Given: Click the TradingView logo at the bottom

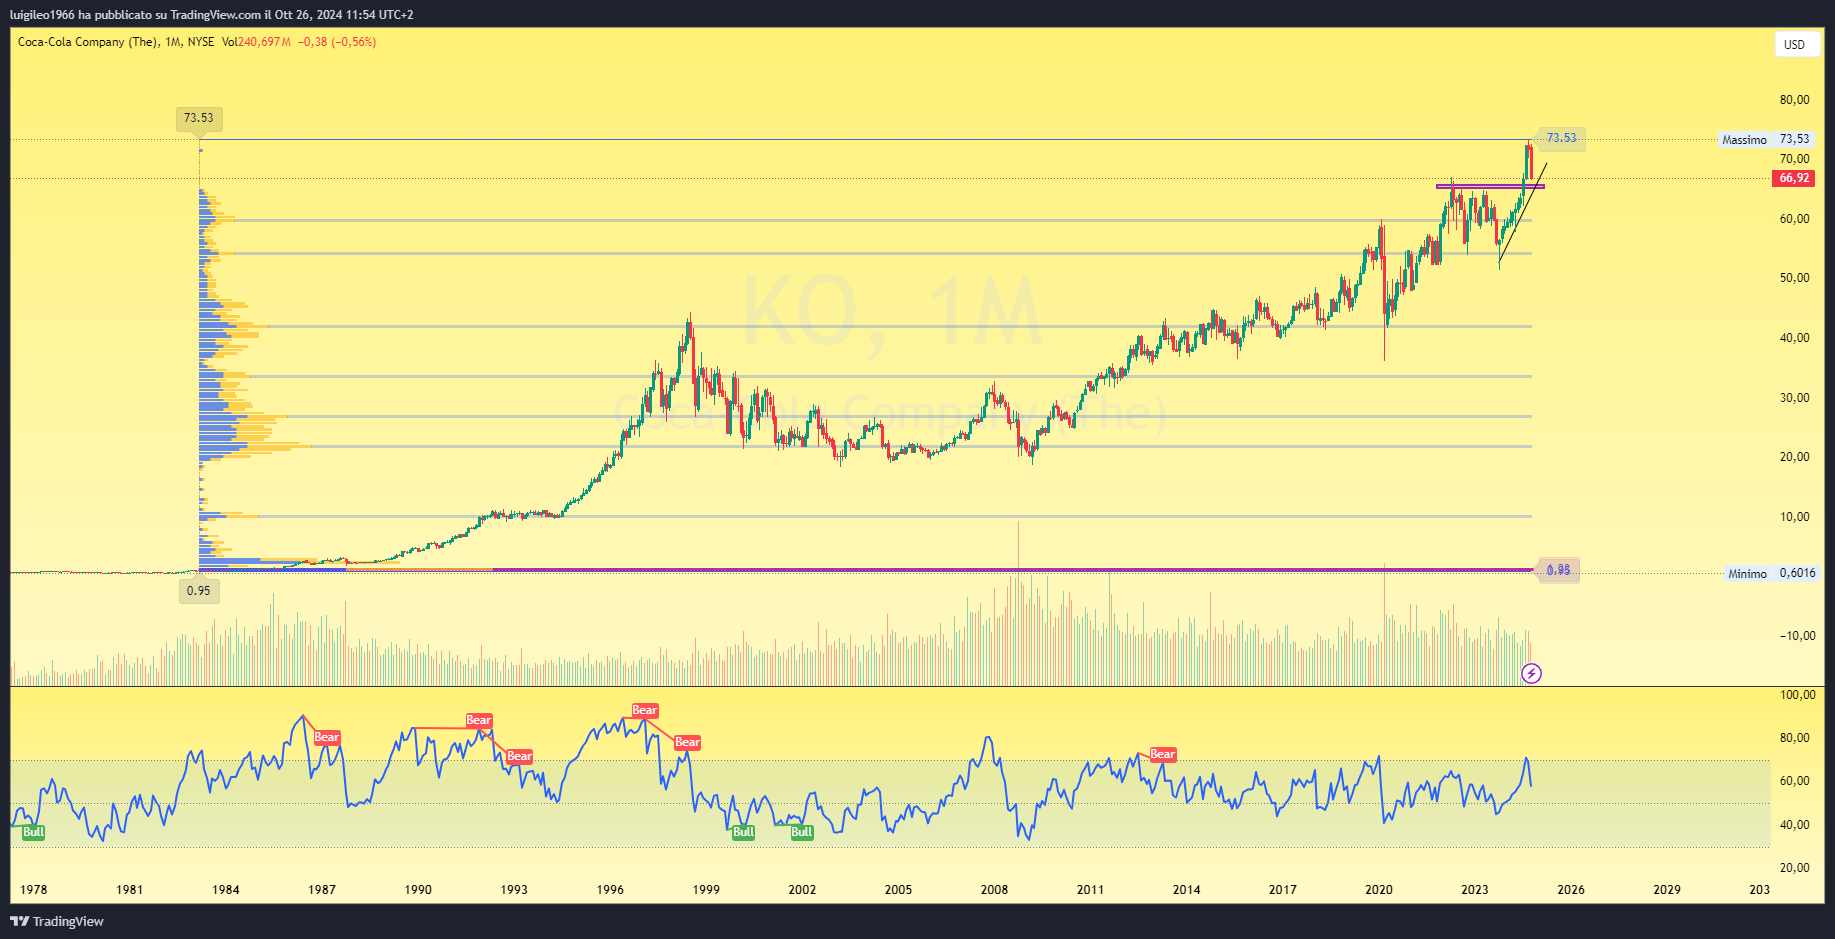Looking at the screenshot, I should [57, 921].
